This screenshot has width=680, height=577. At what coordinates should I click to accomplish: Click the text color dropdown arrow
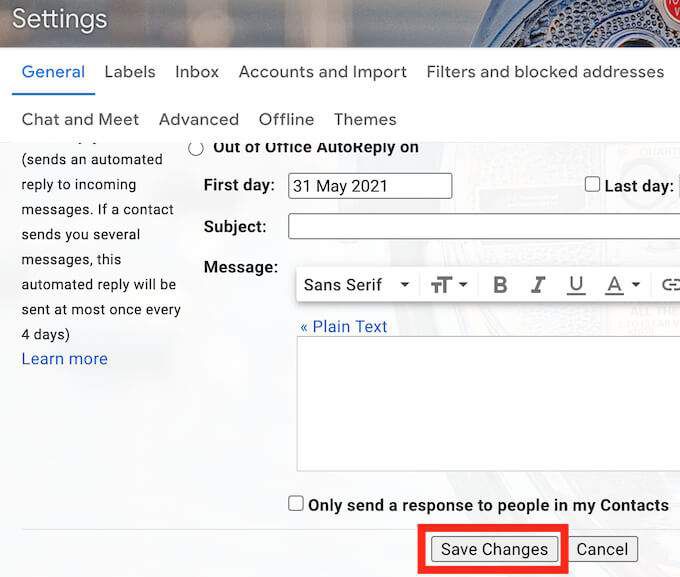coord(635,285)
